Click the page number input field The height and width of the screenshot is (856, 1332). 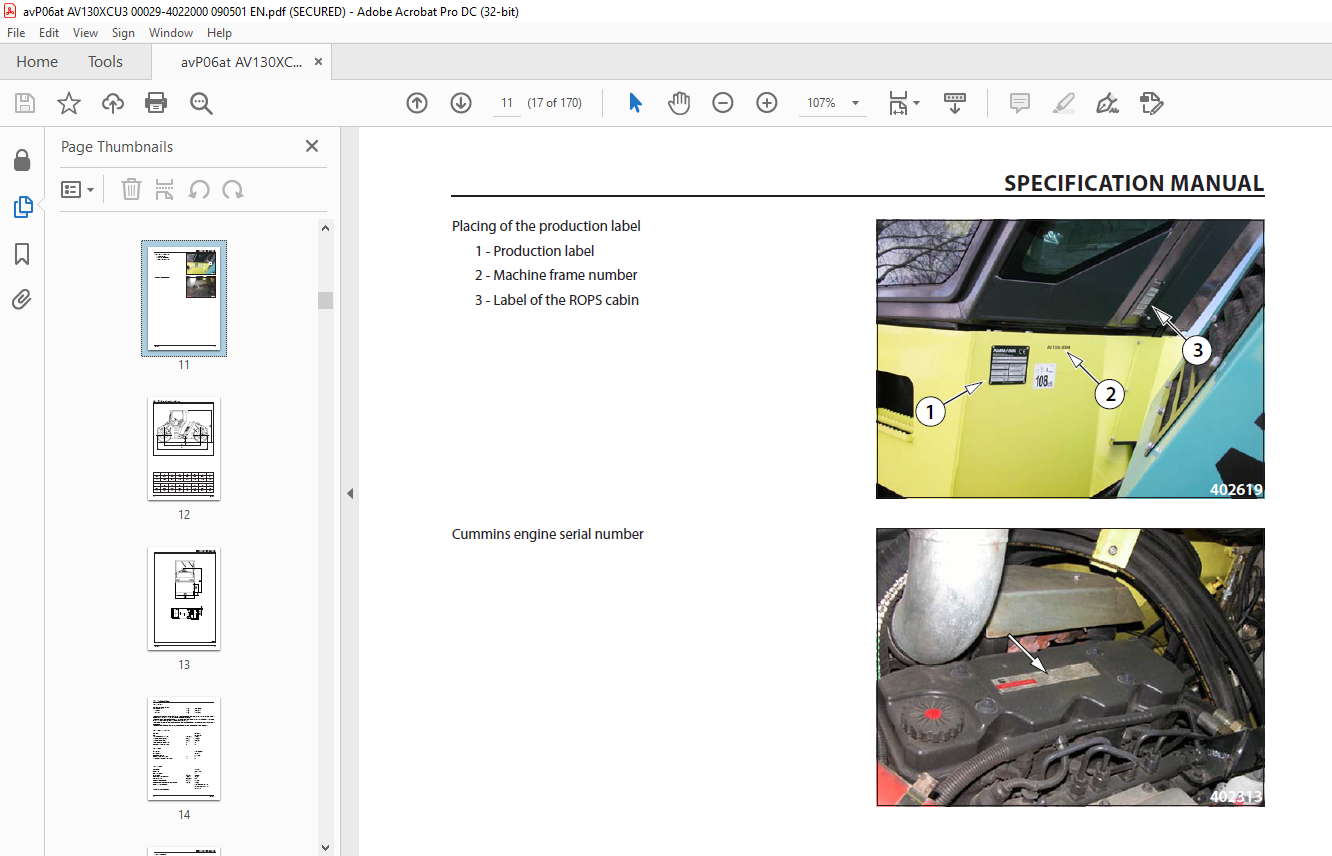(x=507, y=103)
